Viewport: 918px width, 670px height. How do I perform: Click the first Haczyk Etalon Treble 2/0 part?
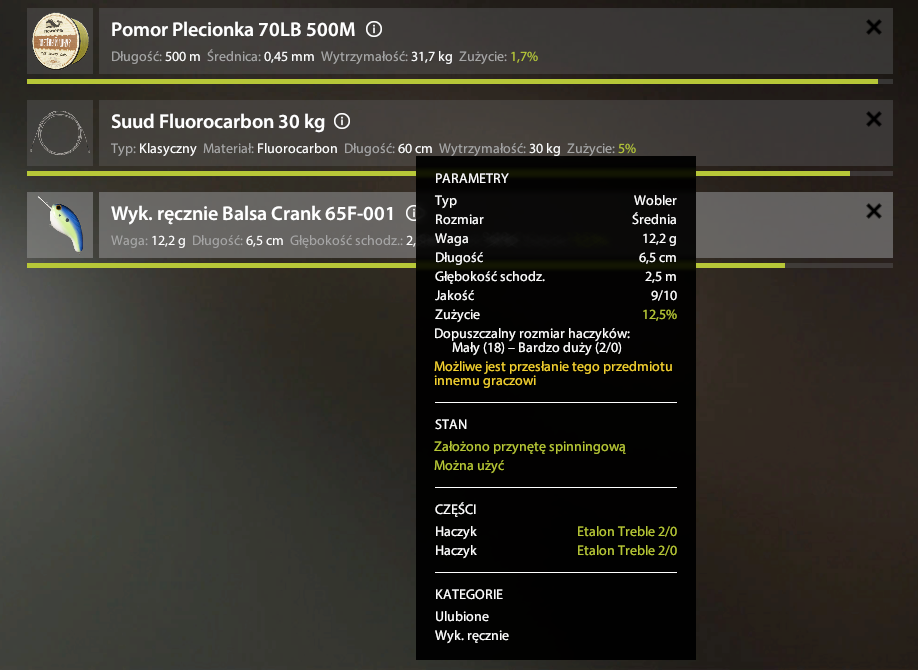556,531
